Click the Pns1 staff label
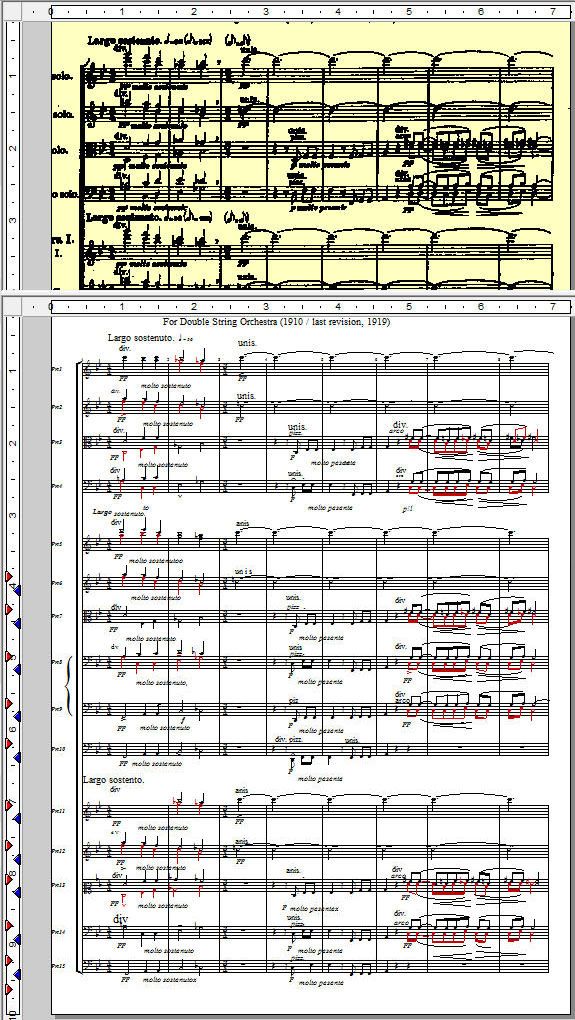Screen dimensions: 575x1020 (57, 369)
